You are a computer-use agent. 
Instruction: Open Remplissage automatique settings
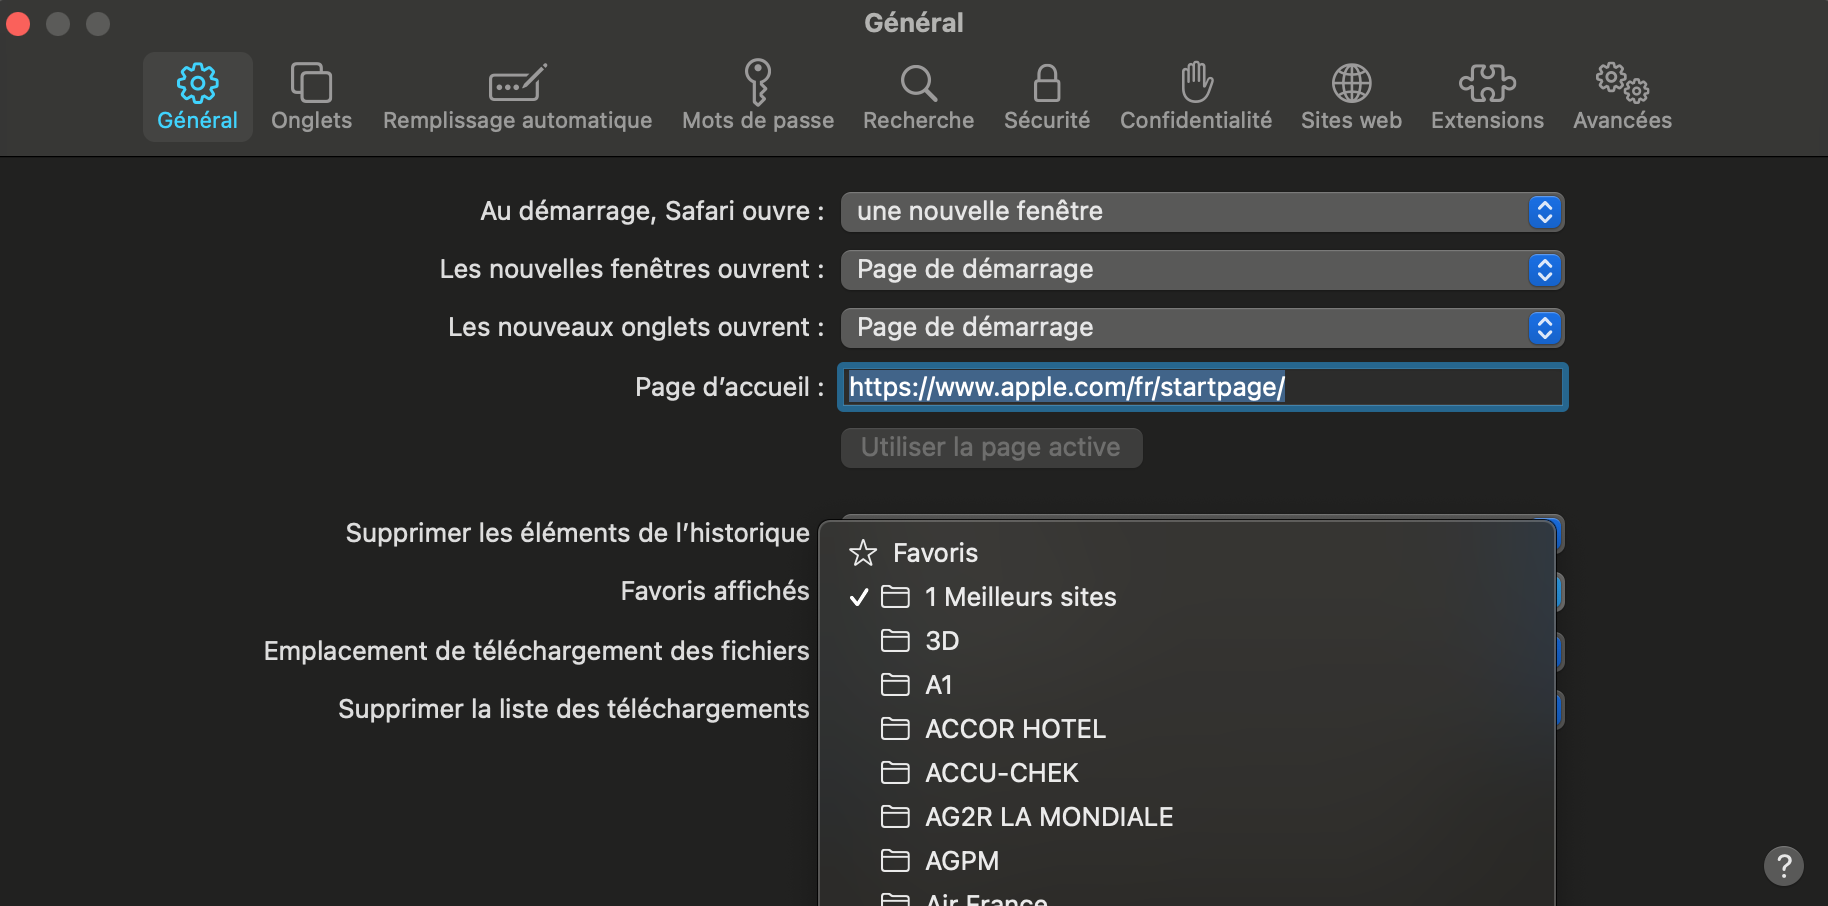click(517, 97)
